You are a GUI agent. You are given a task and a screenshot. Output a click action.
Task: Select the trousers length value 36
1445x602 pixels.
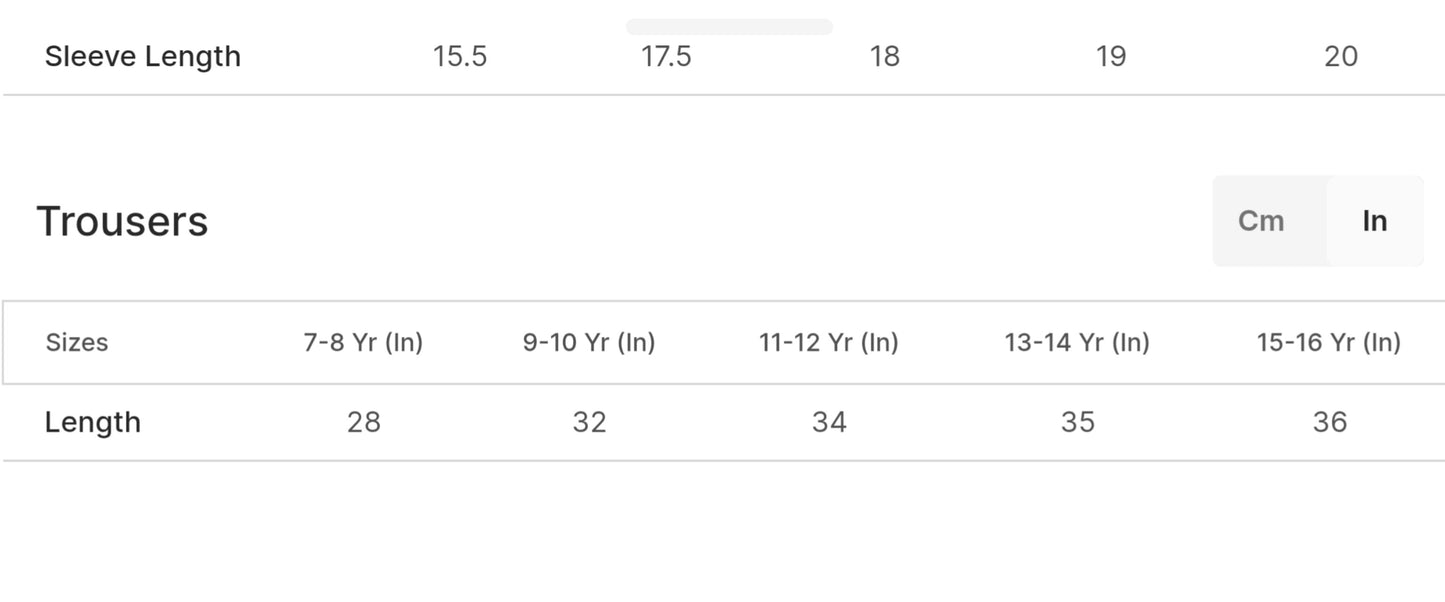click(1330, 422)
